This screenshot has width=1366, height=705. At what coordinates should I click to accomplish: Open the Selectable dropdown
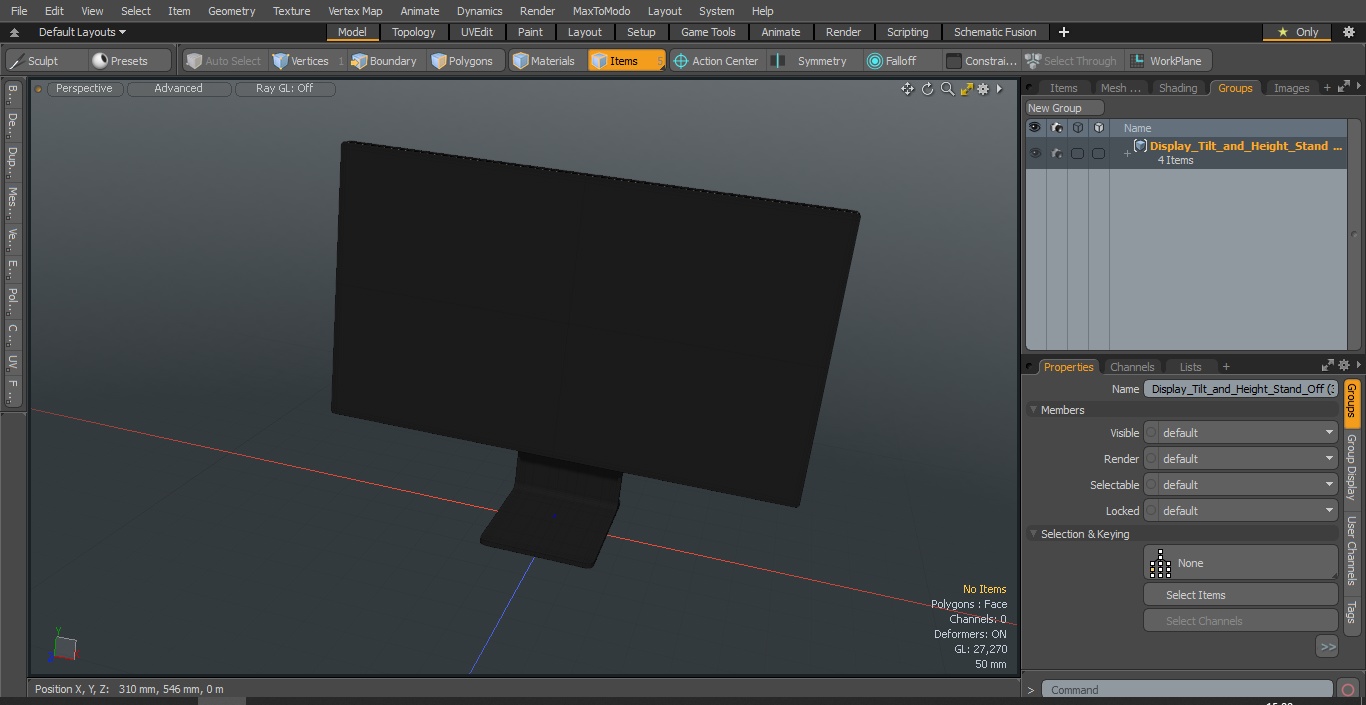coord(1241,485)
